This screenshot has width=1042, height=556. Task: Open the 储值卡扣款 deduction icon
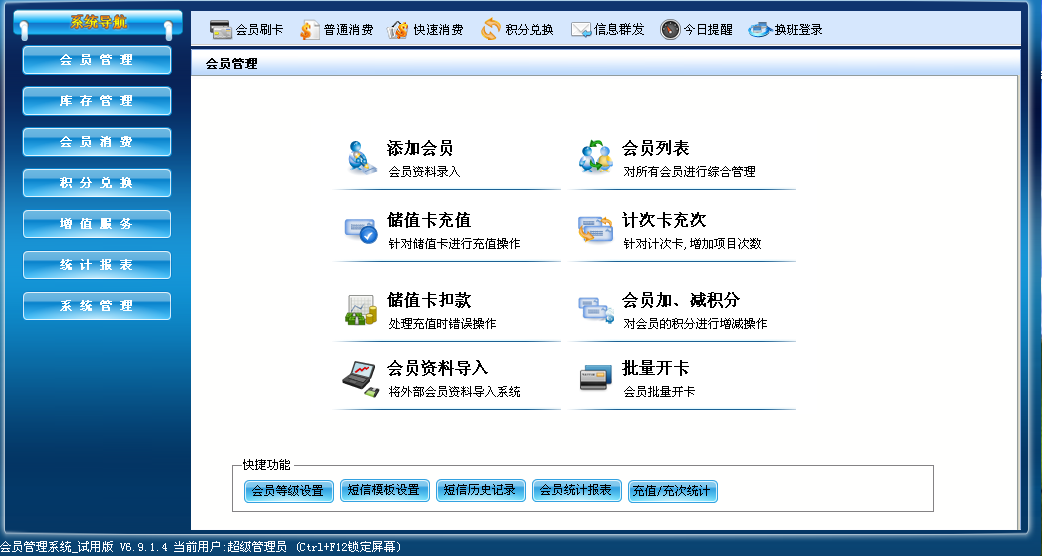click(359, 309)
